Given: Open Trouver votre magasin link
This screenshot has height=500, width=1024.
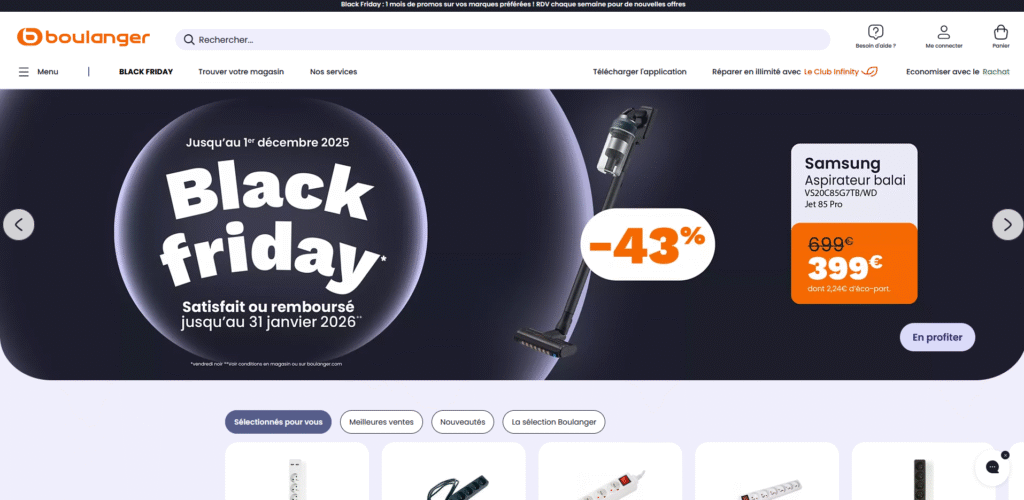Looking at the screenshot, I should (241, 72).
